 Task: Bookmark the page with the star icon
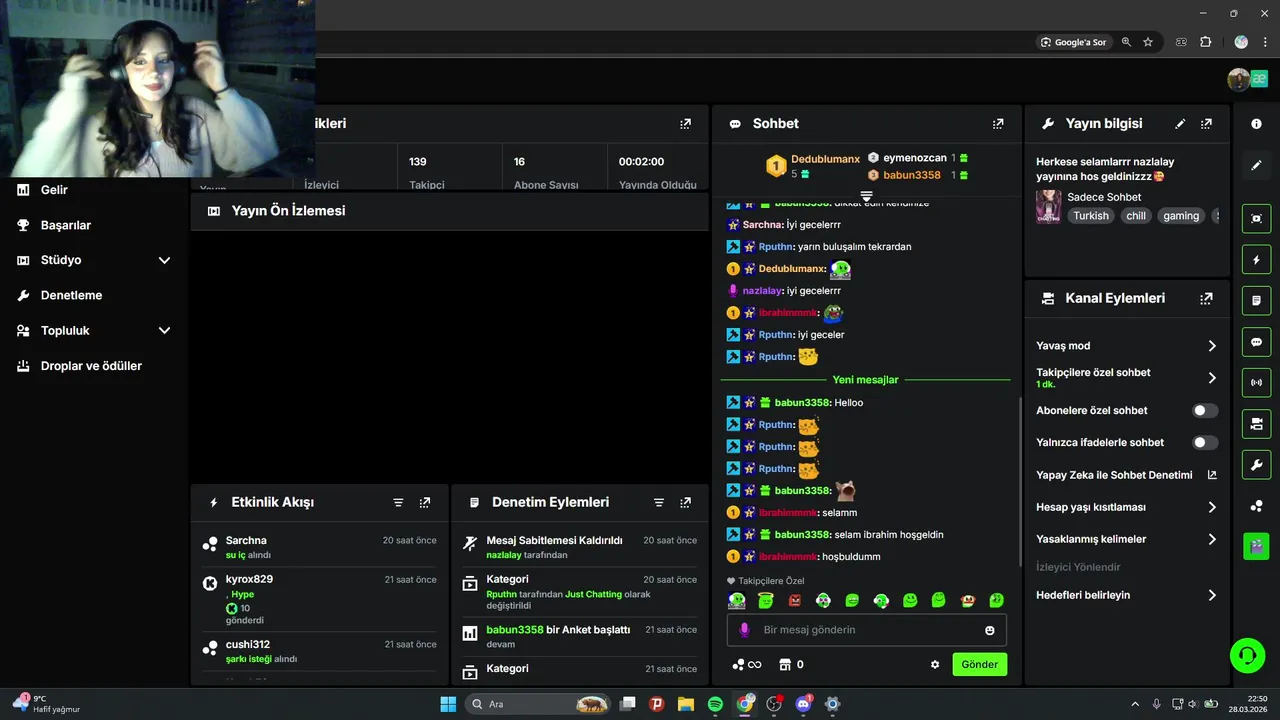click(1148, 42)
